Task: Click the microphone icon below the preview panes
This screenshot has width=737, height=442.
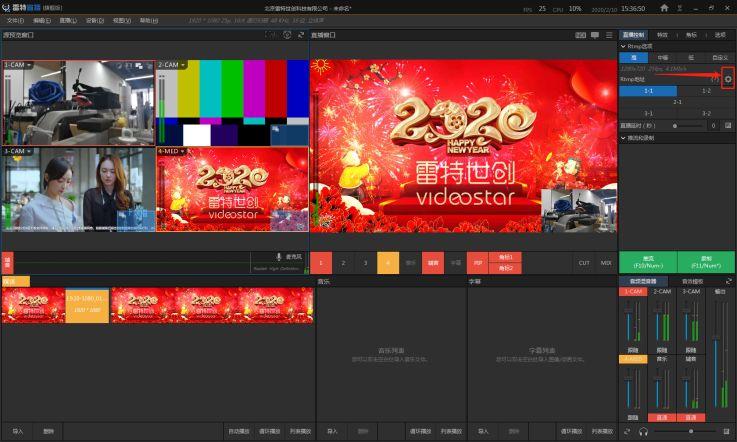Action: [x=279, y=257]
